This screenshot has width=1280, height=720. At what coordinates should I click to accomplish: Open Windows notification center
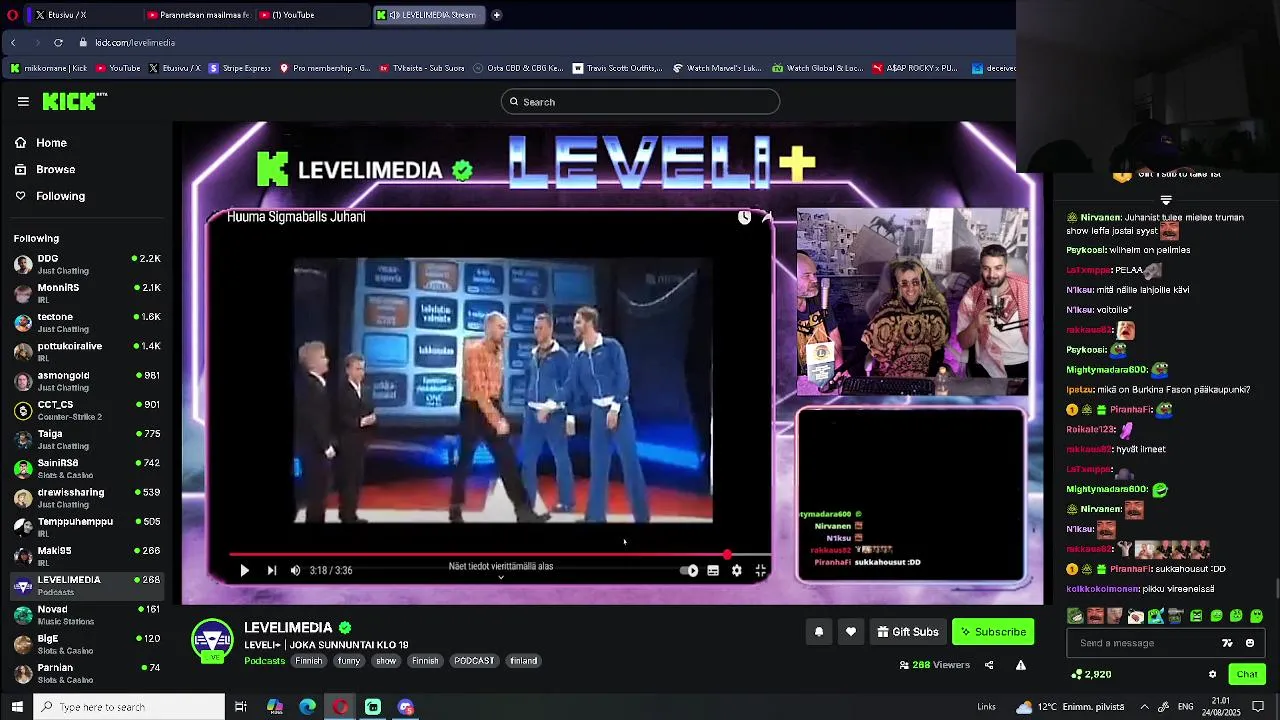tap(1258, 707)
